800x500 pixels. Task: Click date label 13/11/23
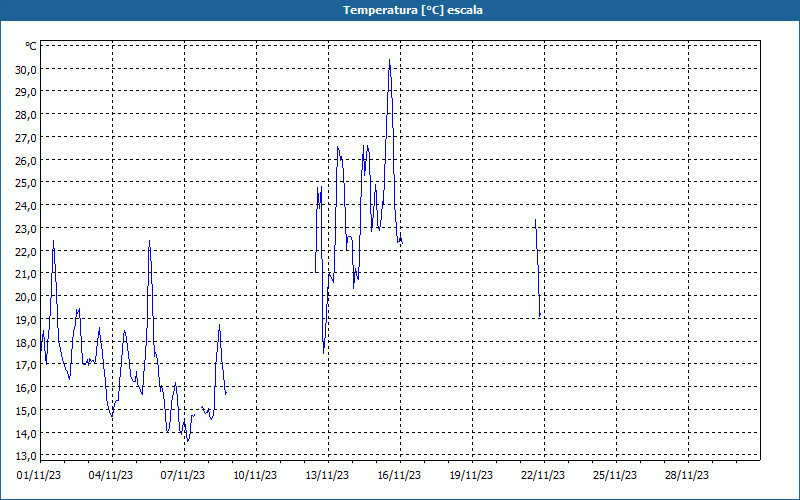(327, 475)
